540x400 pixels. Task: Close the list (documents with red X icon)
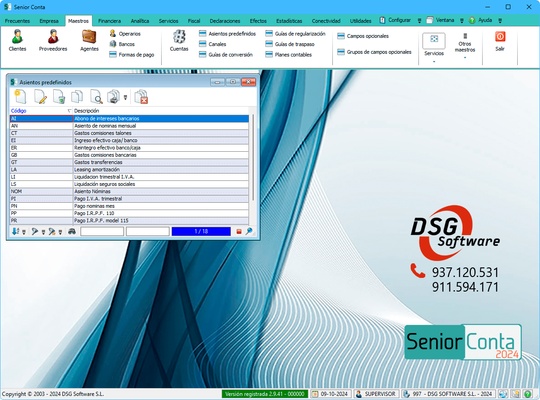tap(141, 96)
